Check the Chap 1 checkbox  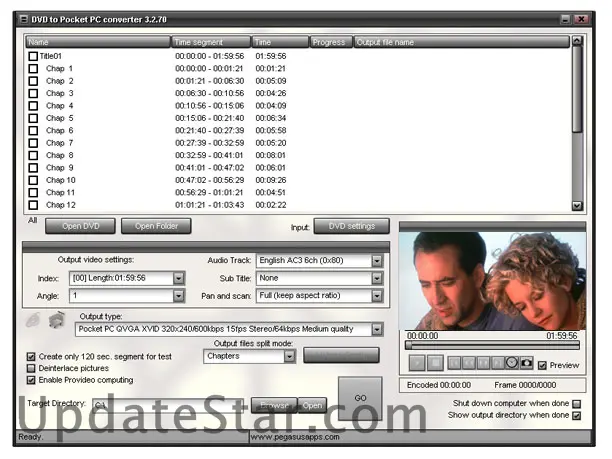(x=33, y=69)
